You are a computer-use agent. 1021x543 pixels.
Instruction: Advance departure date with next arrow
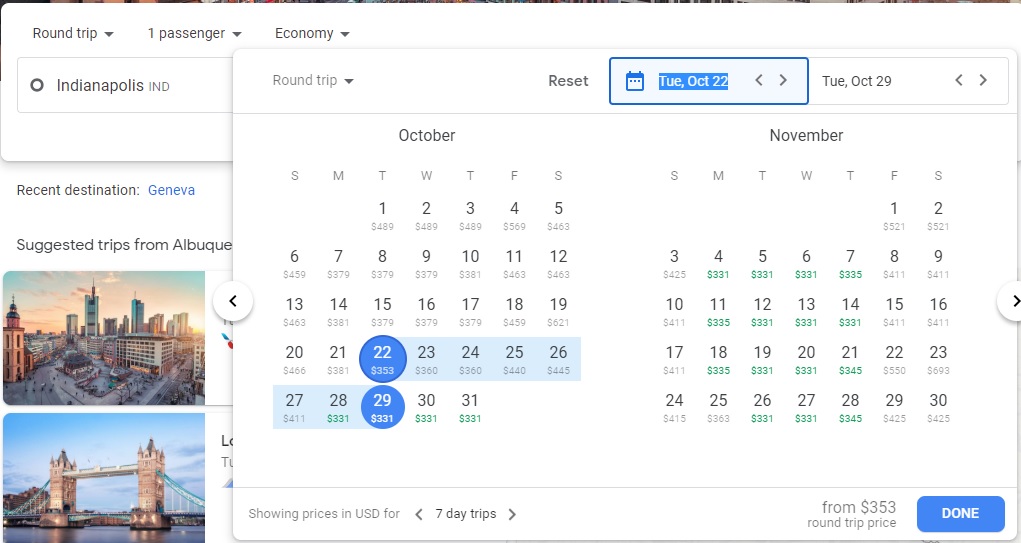coord(783,81)
